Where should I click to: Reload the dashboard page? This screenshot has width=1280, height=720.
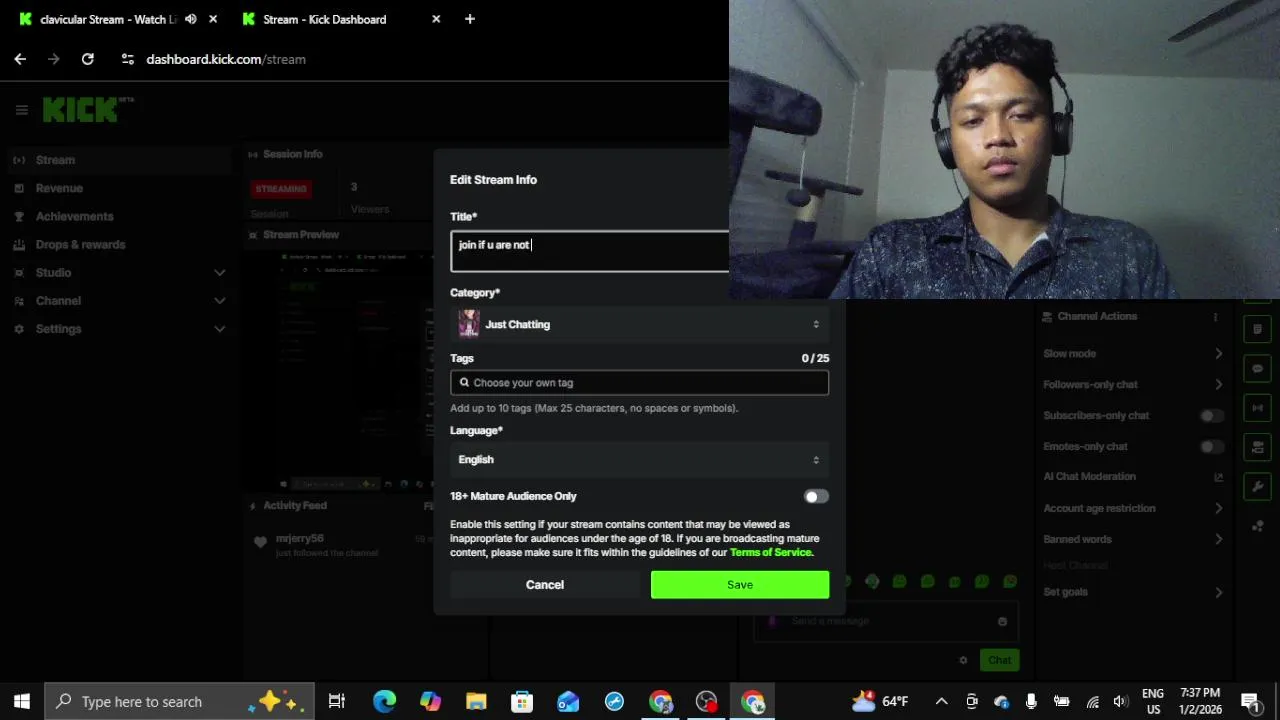pyautogui.click(x=88, y=59)
